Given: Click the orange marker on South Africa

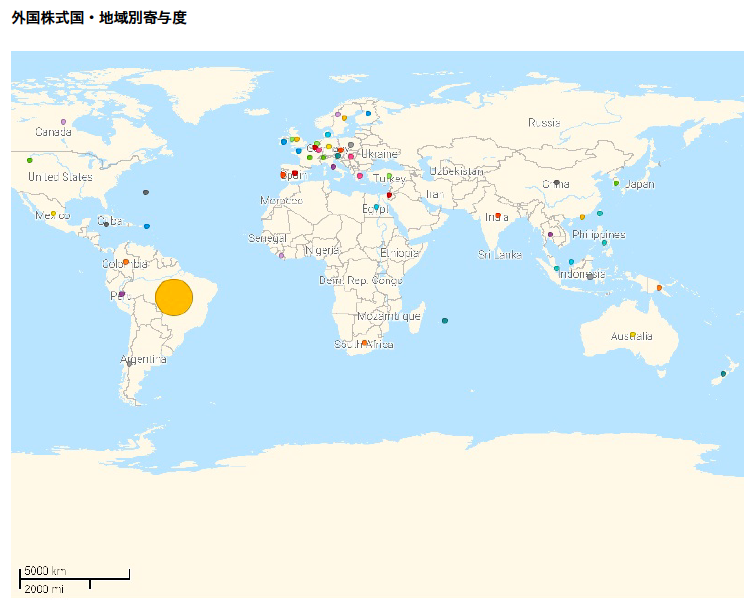Looking at the screenshot, I should click(x=364, y=344).
